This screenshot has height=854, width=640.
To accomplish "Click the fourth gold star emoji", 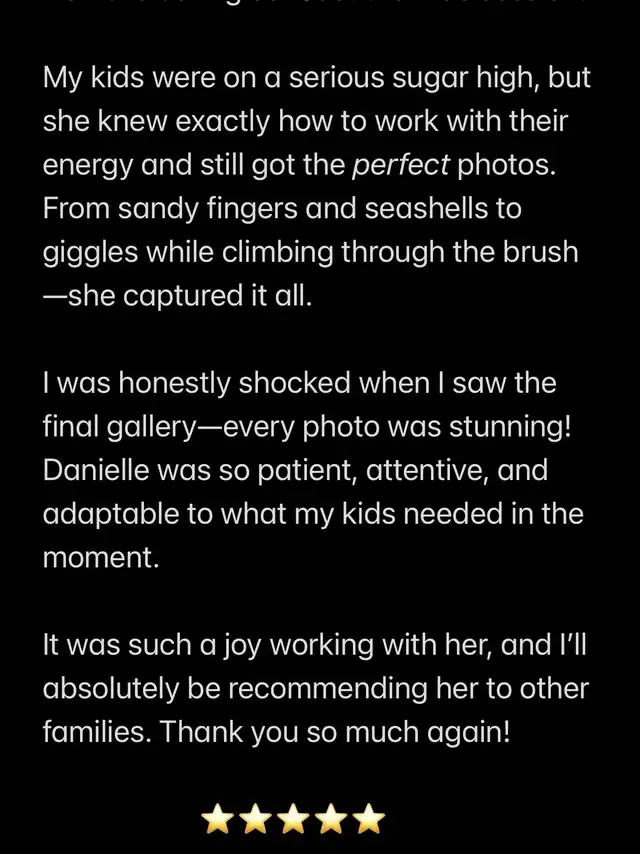I will [x=331, y=818].
